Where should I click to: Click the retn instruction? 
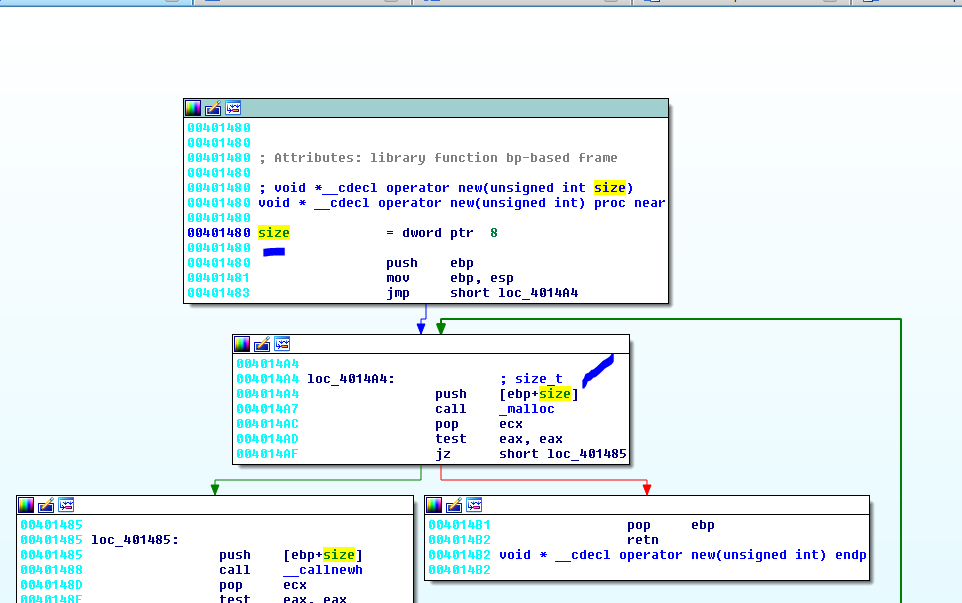click(x=643, y=540)
